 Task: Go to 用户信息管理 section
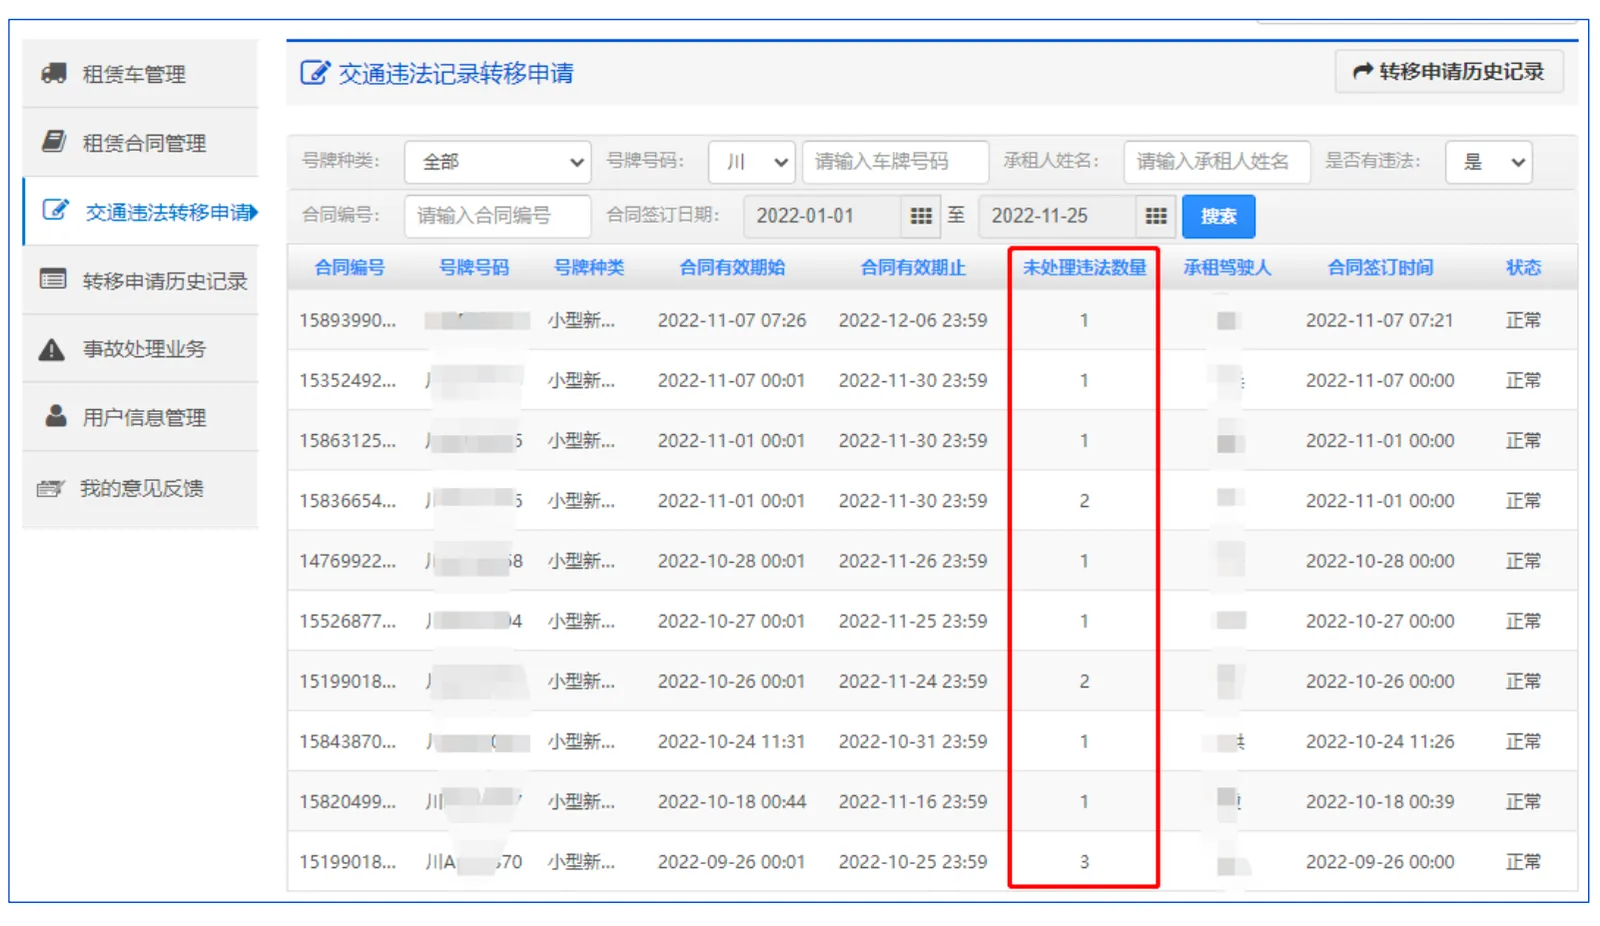click(140, 417)
